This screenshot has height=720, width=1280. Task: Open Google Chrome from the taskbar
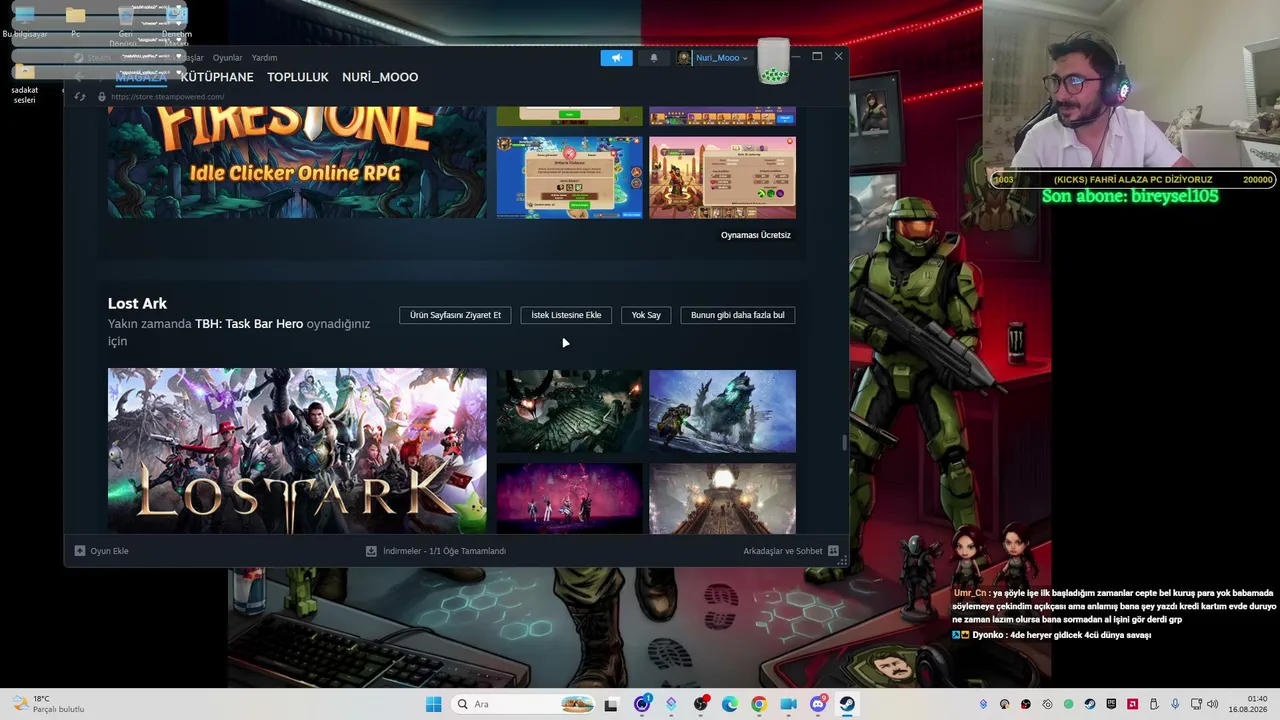point(759,704)
